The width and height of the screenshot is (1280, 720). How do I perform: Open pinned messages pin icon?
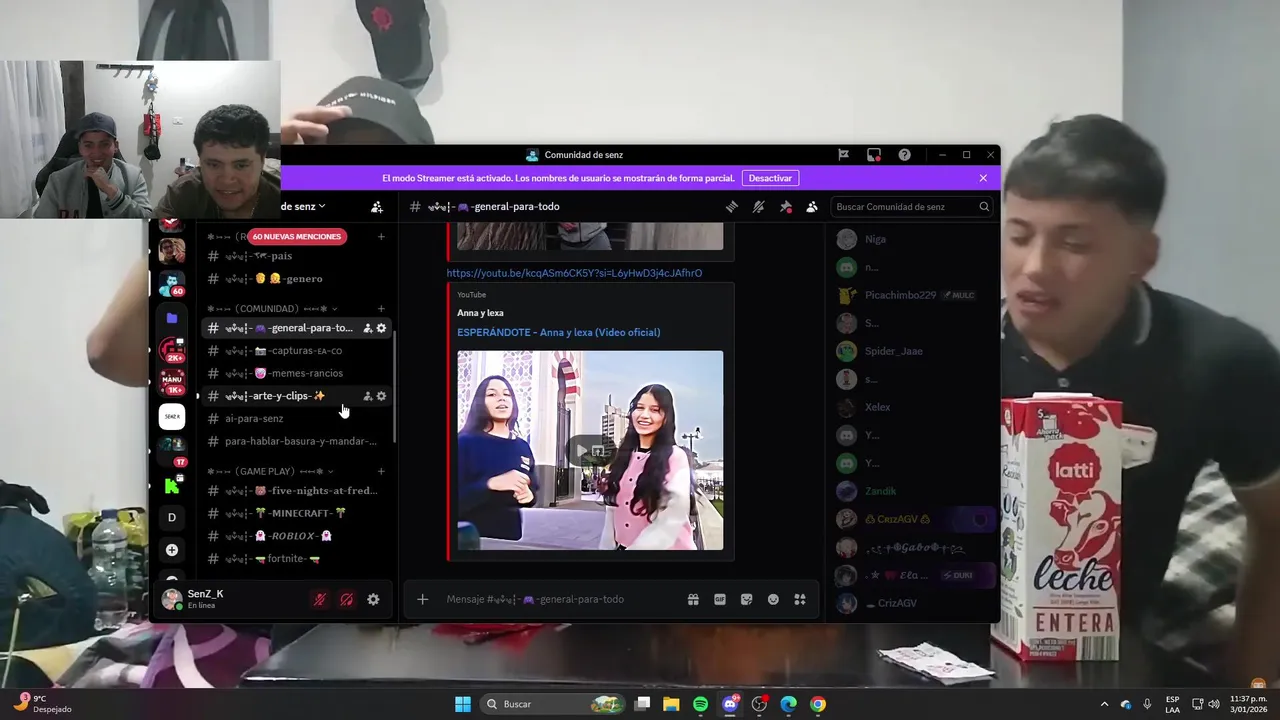[x=786, y=207]
